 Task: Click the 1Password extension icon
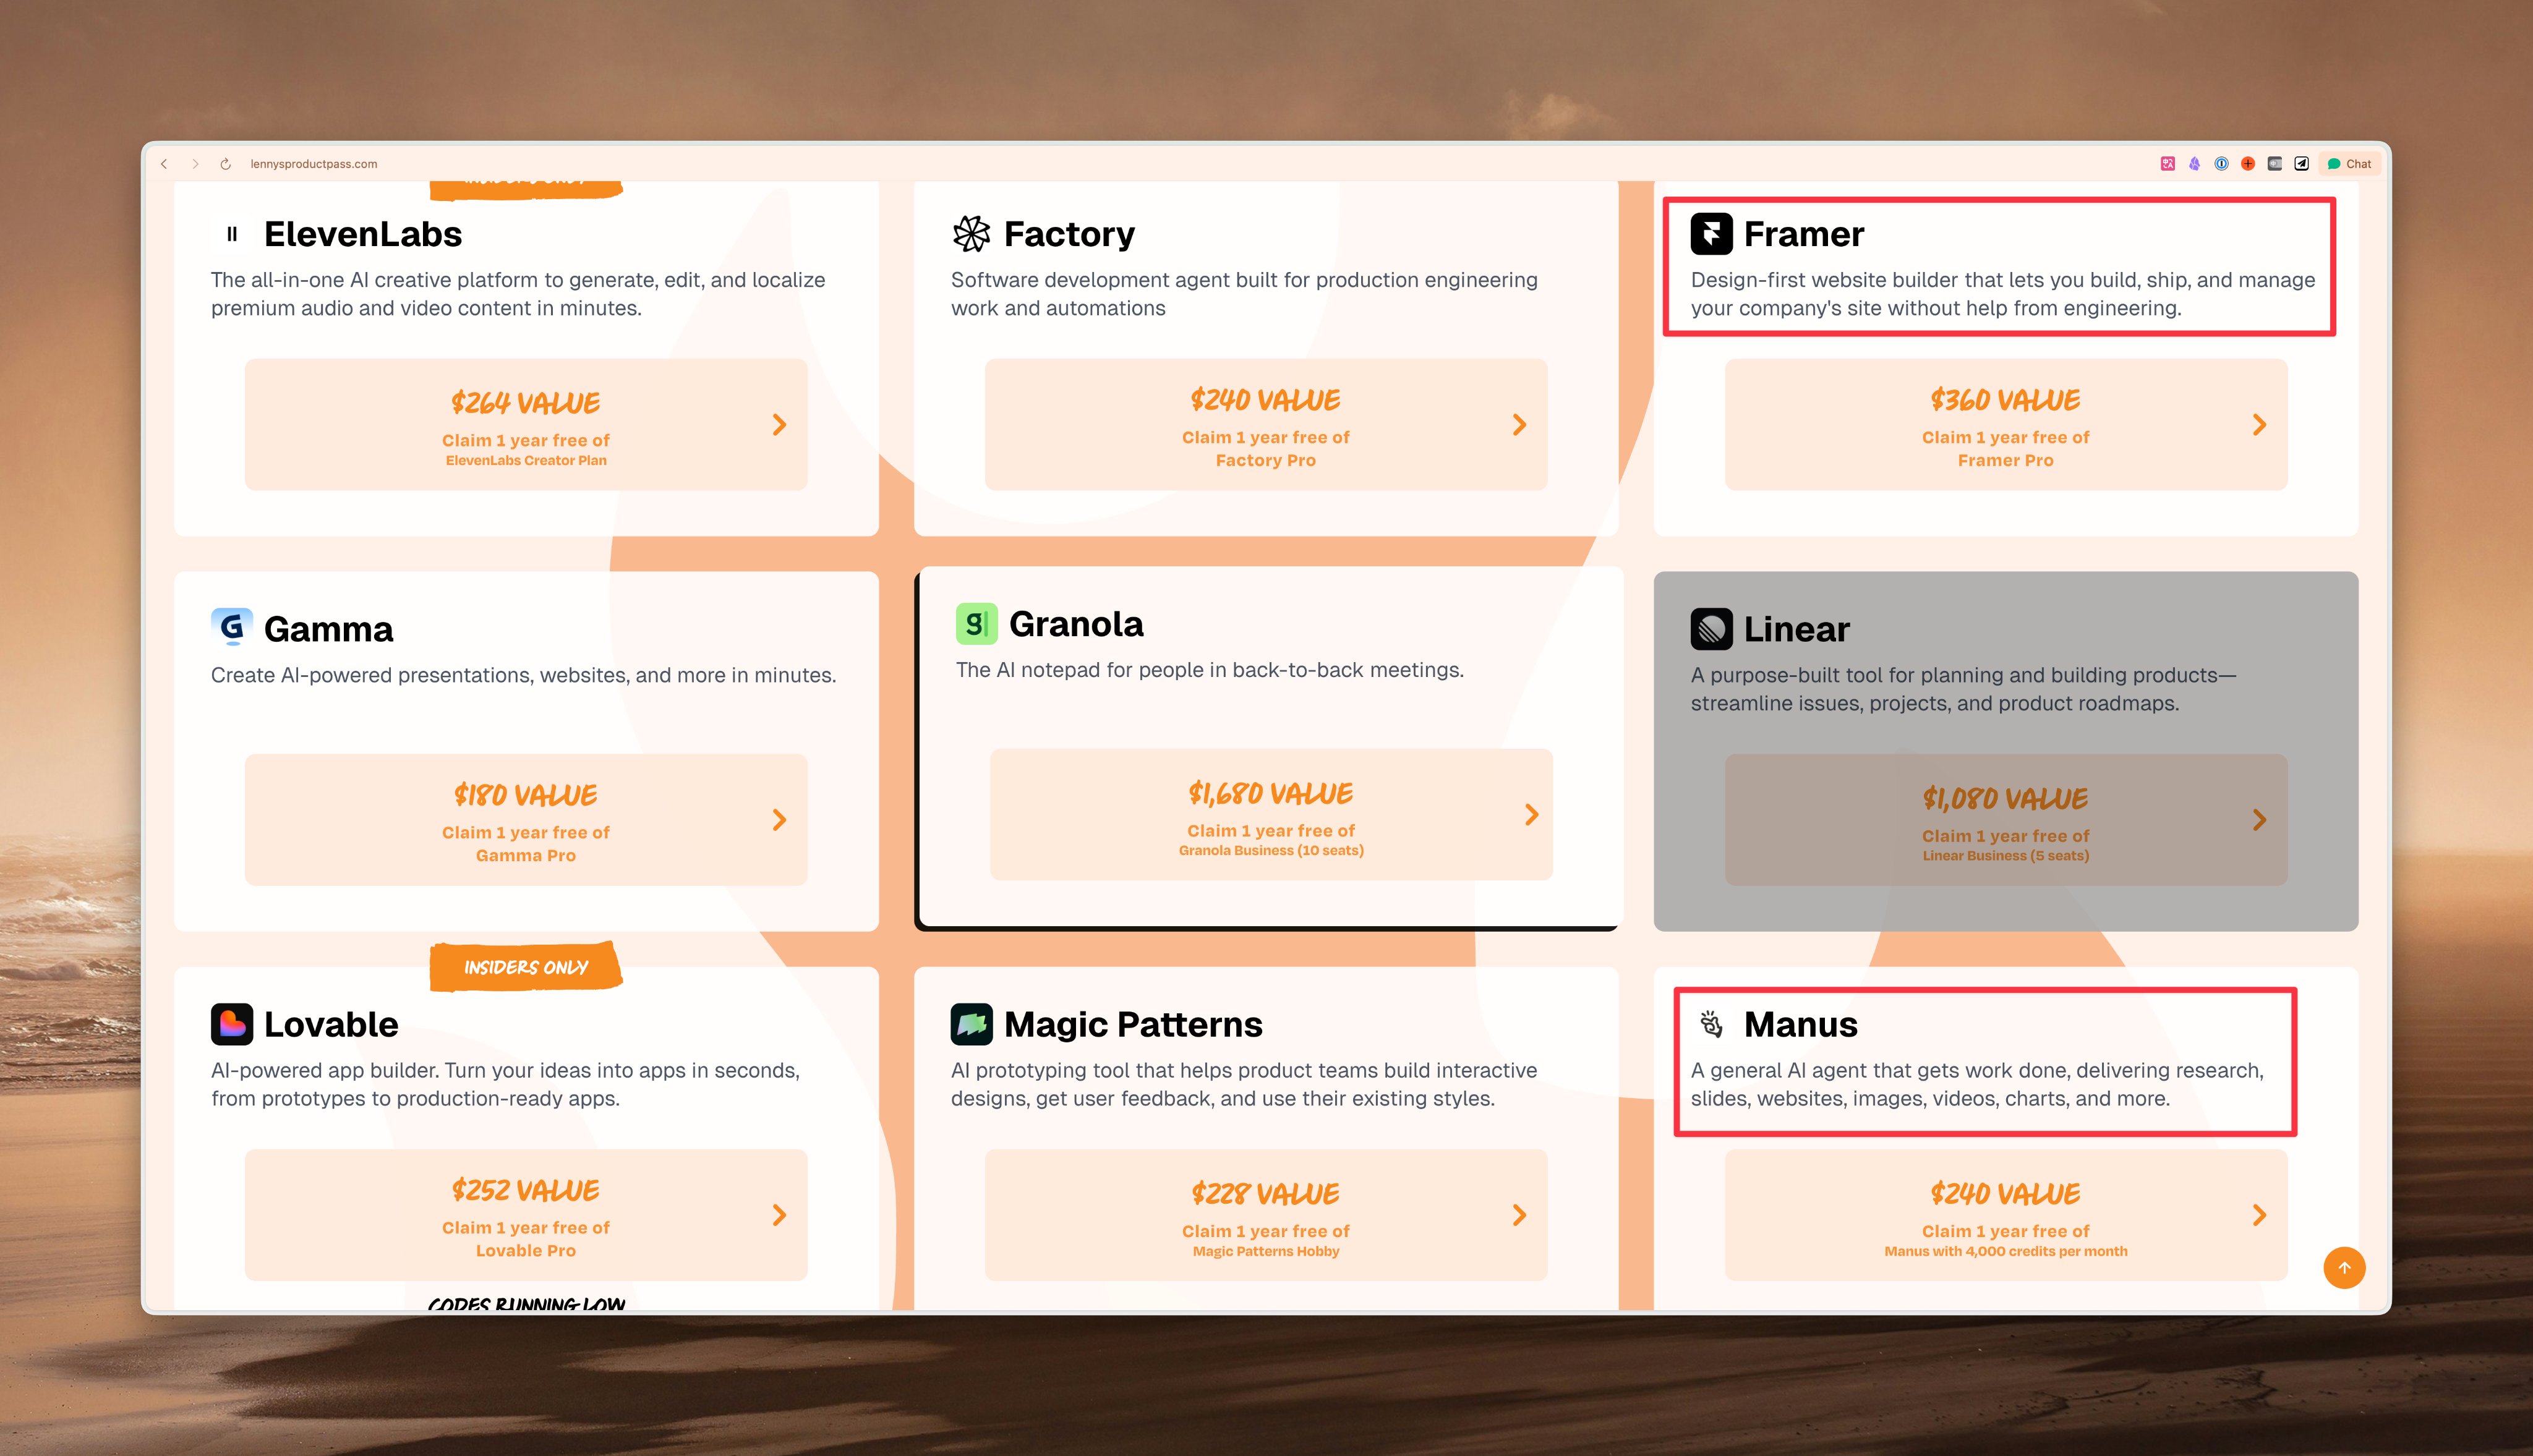(2221, 164)
